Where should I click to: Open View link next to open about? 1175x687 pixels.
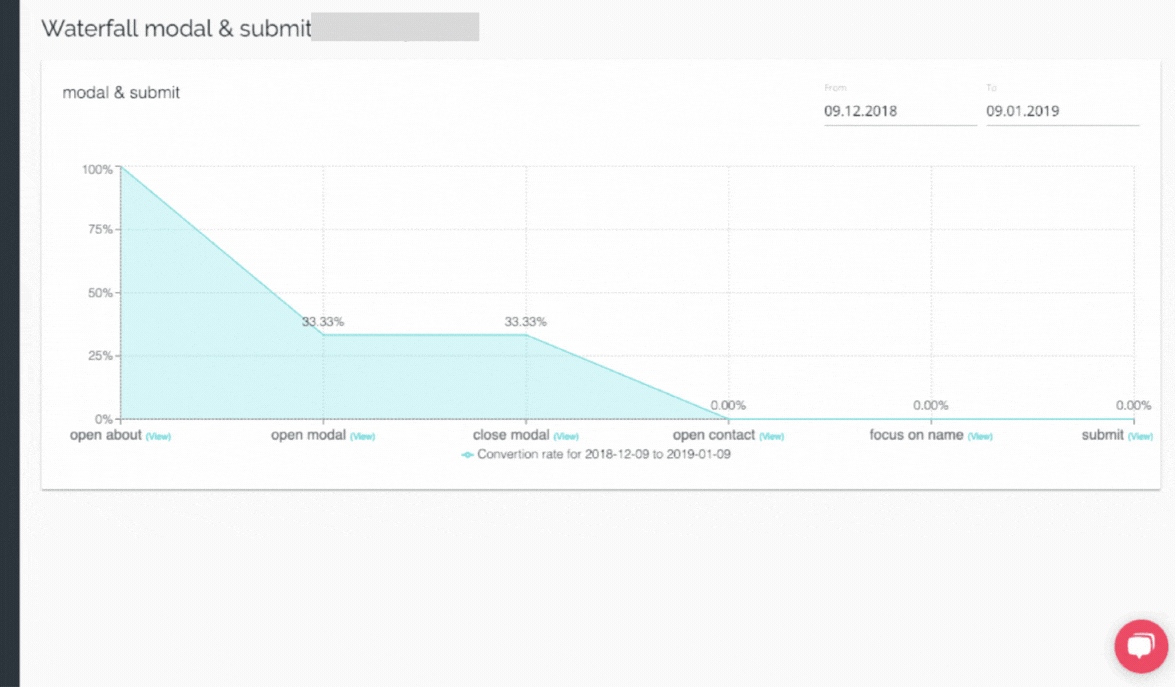(x=158, y=437)
